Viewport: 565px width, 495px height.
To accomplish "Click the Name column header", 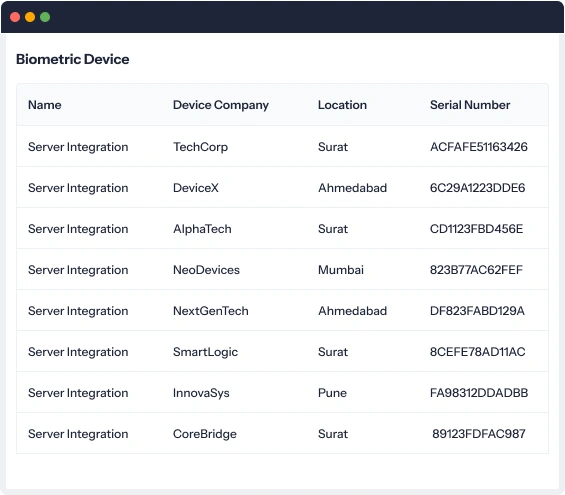I will (45, 105).
